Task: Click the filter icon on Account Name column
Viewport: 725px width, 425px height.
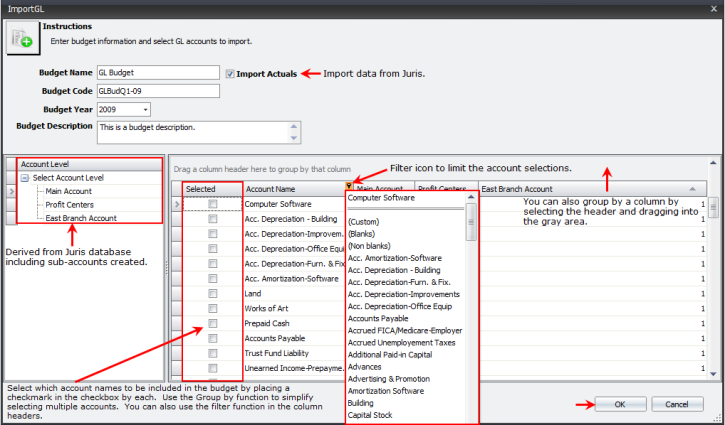Action: point(349,188)
